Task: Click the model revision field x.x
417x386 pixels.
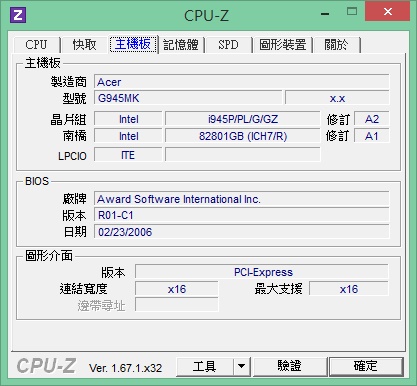Action: click(337, 98)
